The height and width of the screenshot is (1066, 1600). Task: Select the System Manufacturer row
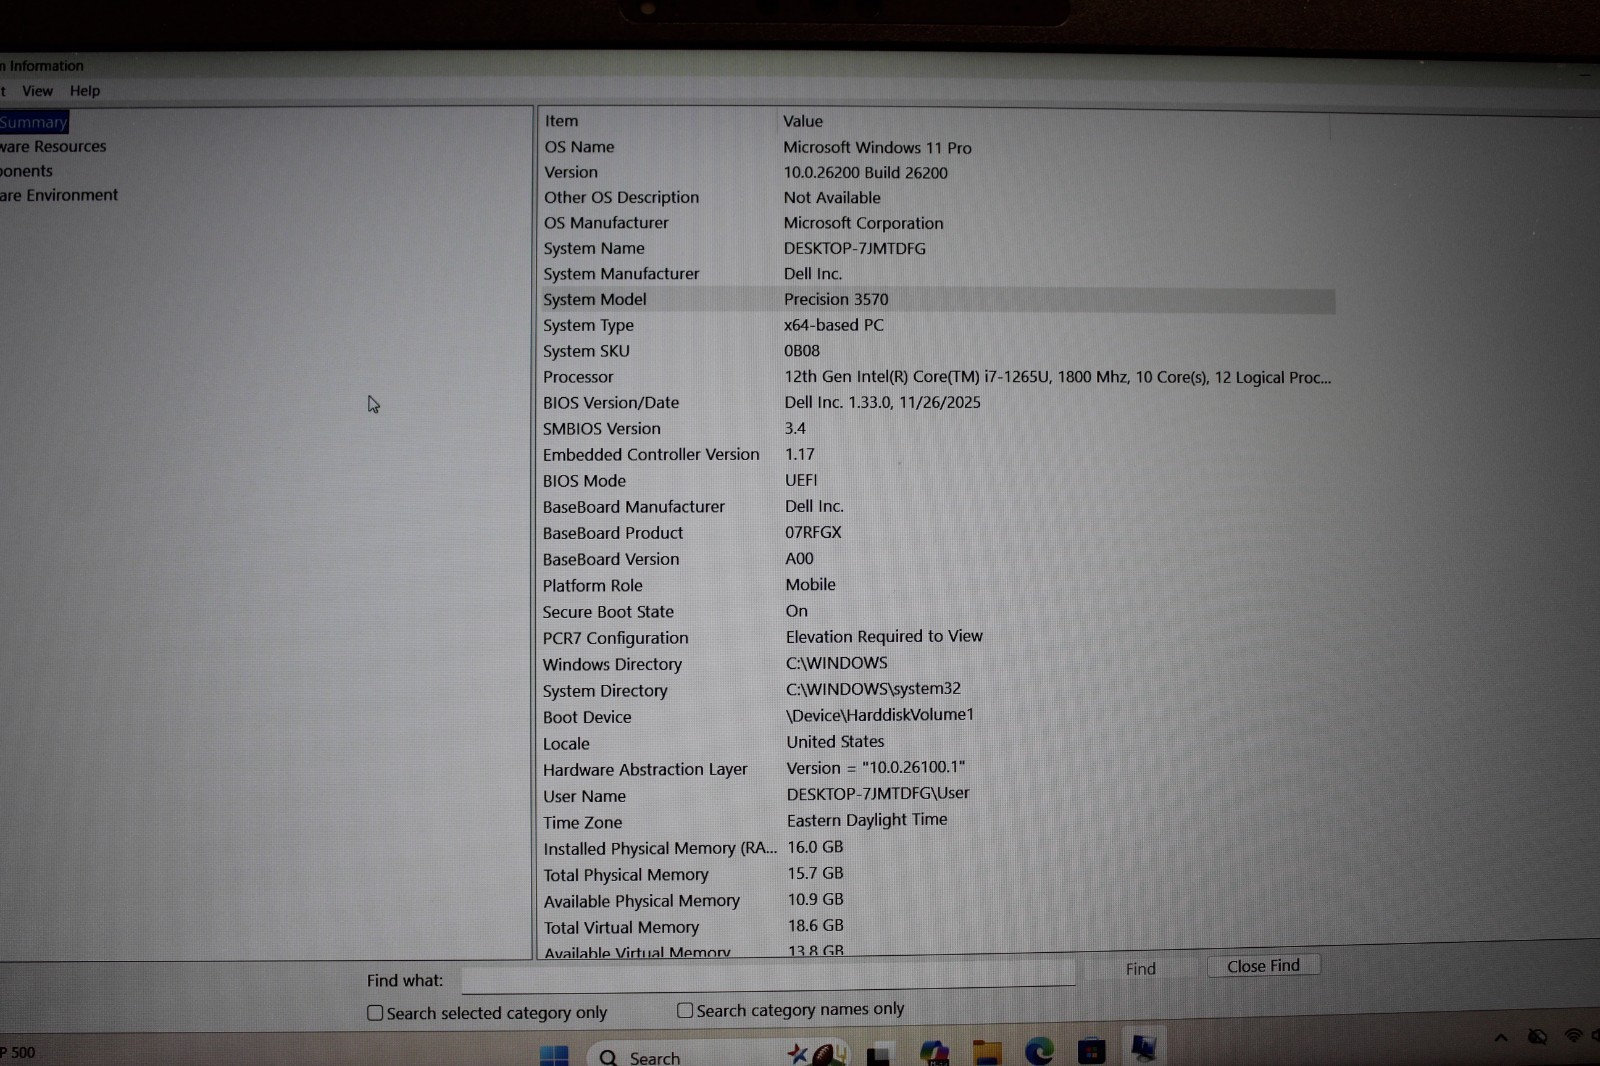pos(937,273)
